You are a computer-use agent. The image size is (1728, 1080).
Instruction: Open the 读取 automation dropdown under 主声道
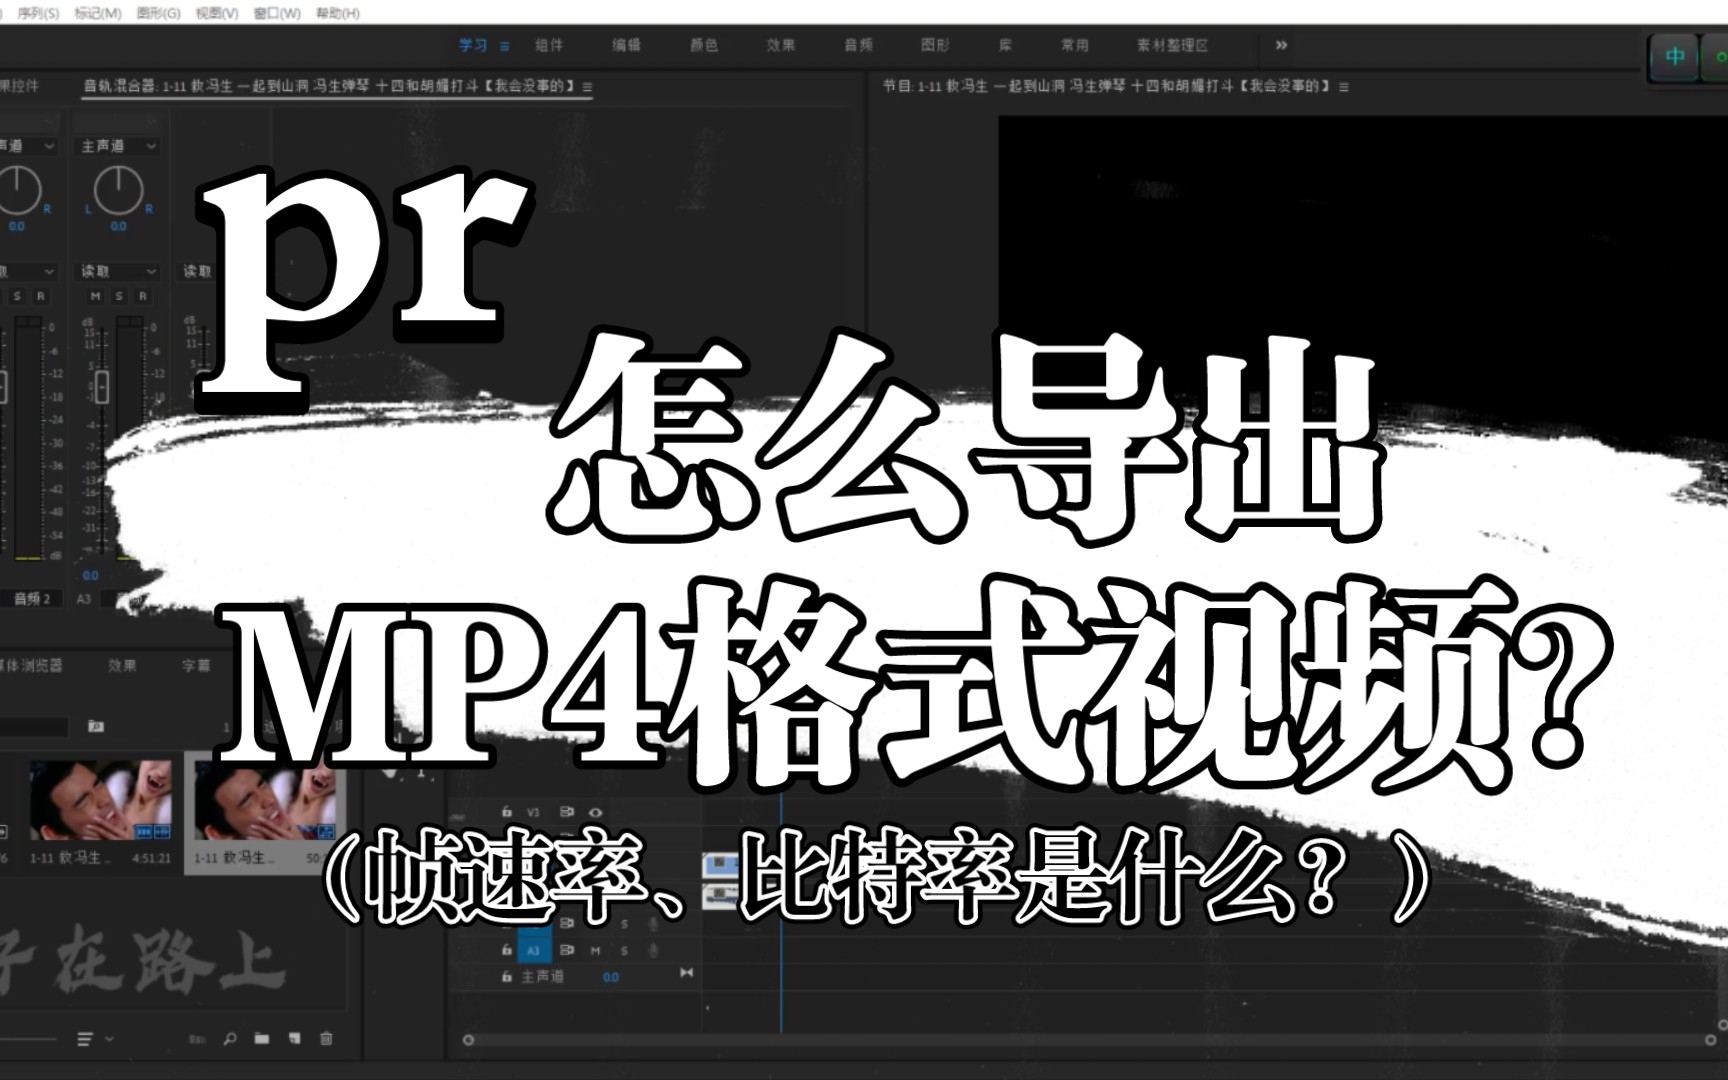pyautogui.click(x=118, y=271)
